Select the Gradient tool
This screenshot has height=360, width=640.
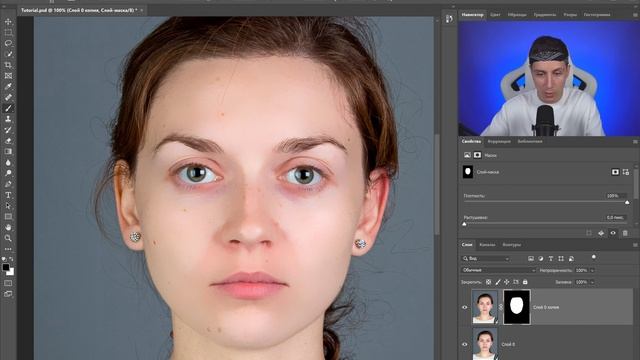click(8, 151)
